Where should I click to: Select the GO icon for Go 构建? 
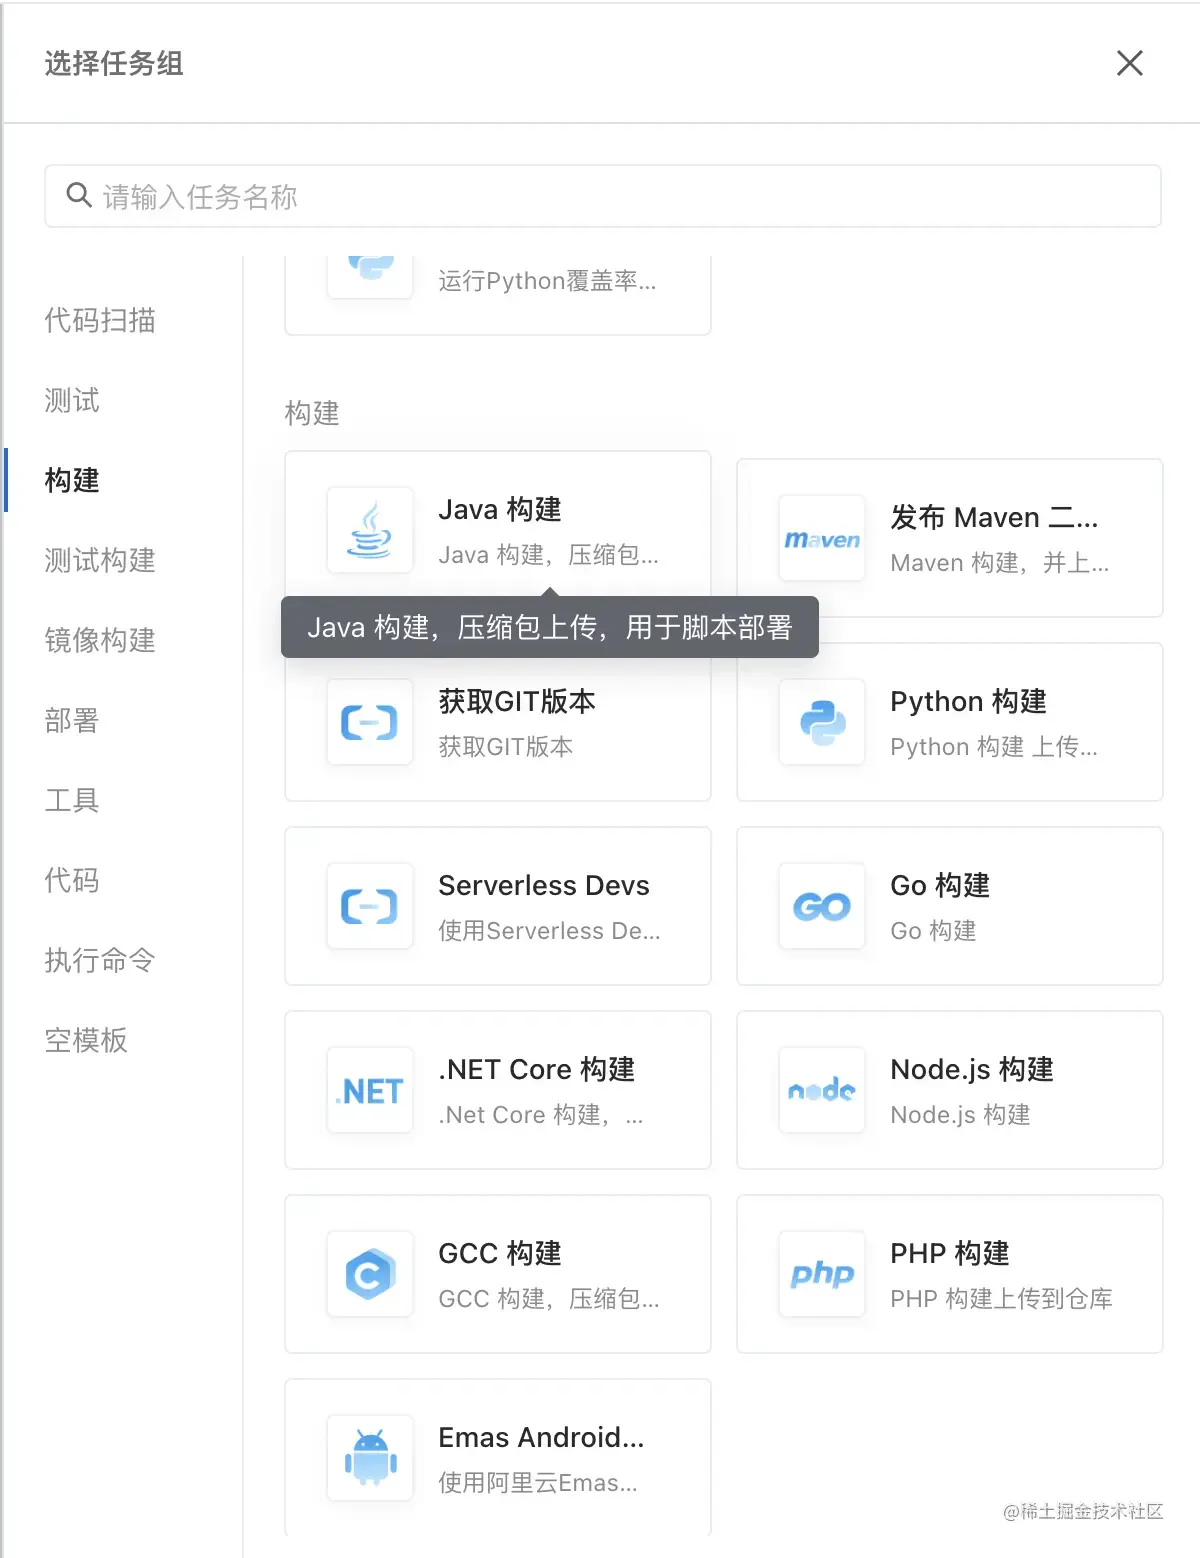pos(821,906)
